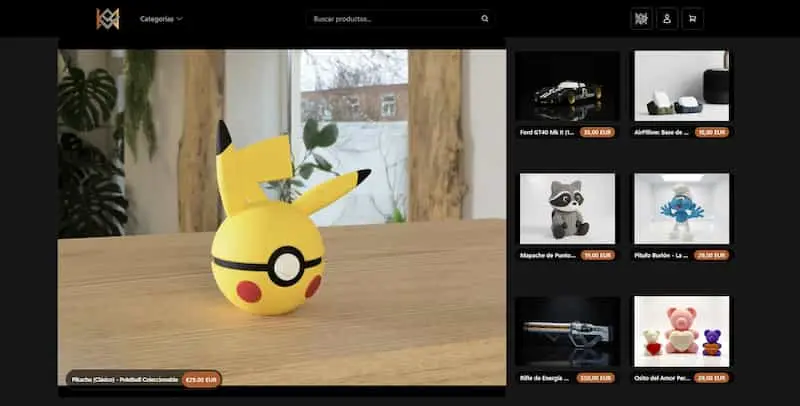The image size is (800, 406).
Task: Open the energy rifle thumbnail
Action: (x=567, y=332)
